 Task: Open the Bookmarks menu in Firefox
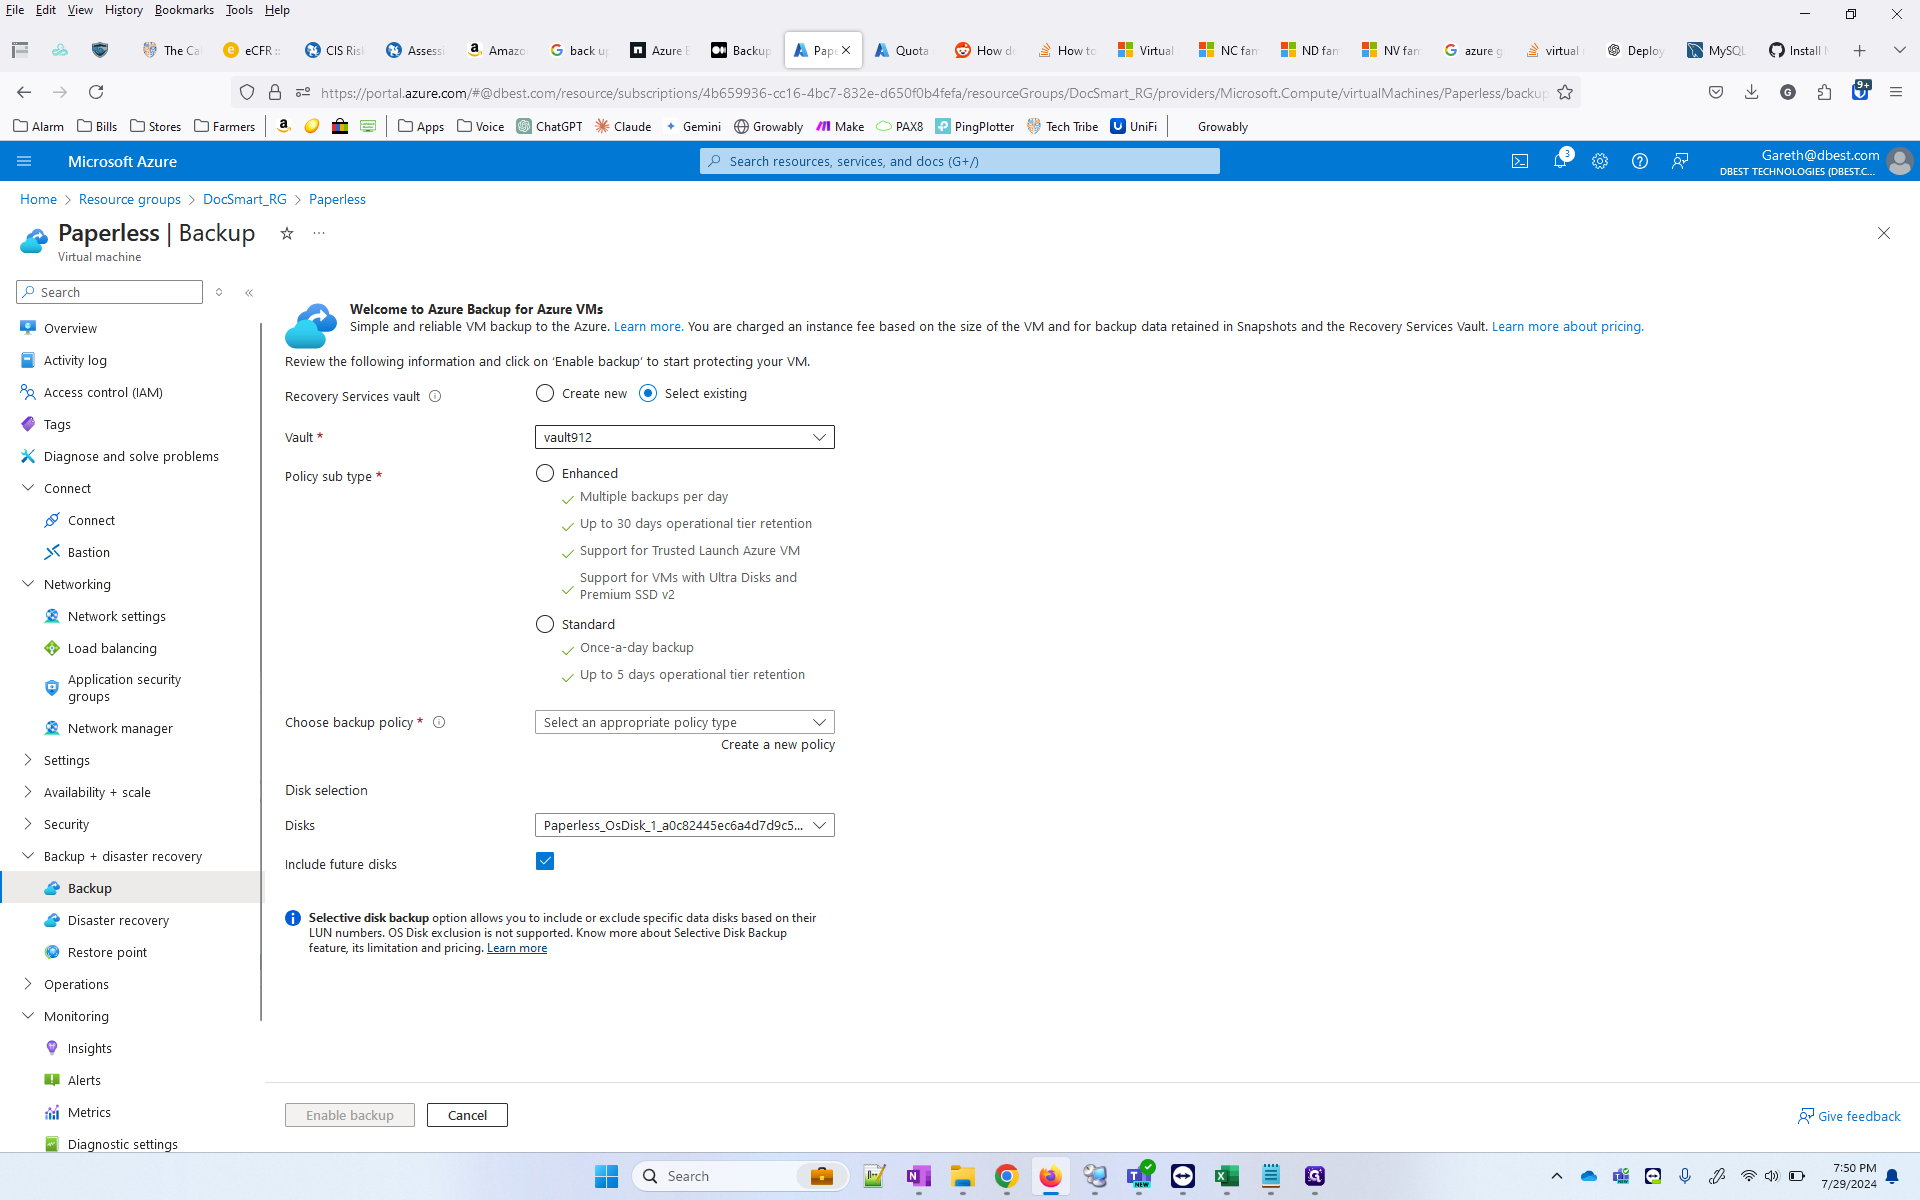point(184,10)
